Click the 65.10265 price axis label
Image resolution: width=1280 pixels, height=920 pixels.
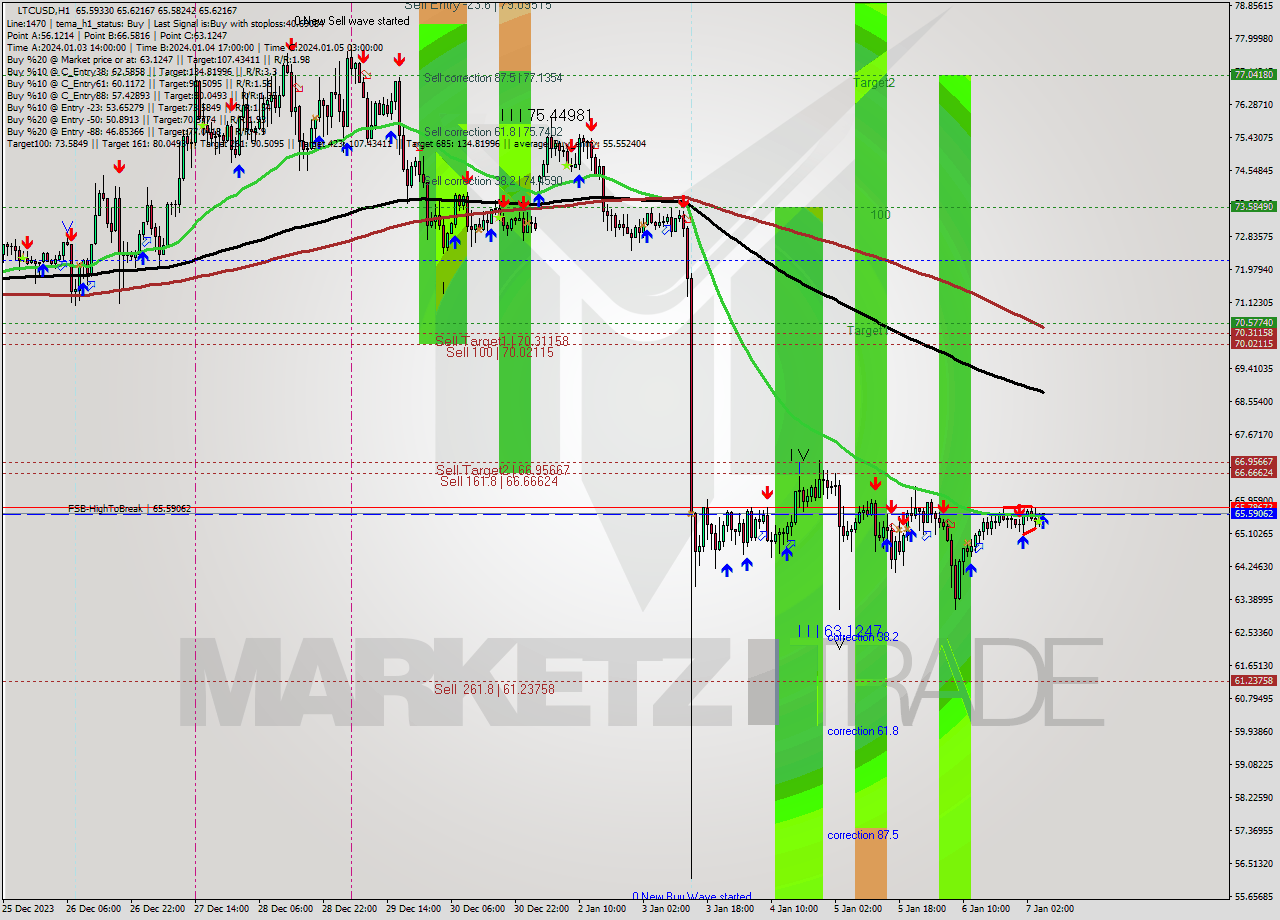tap(1254, 533)
